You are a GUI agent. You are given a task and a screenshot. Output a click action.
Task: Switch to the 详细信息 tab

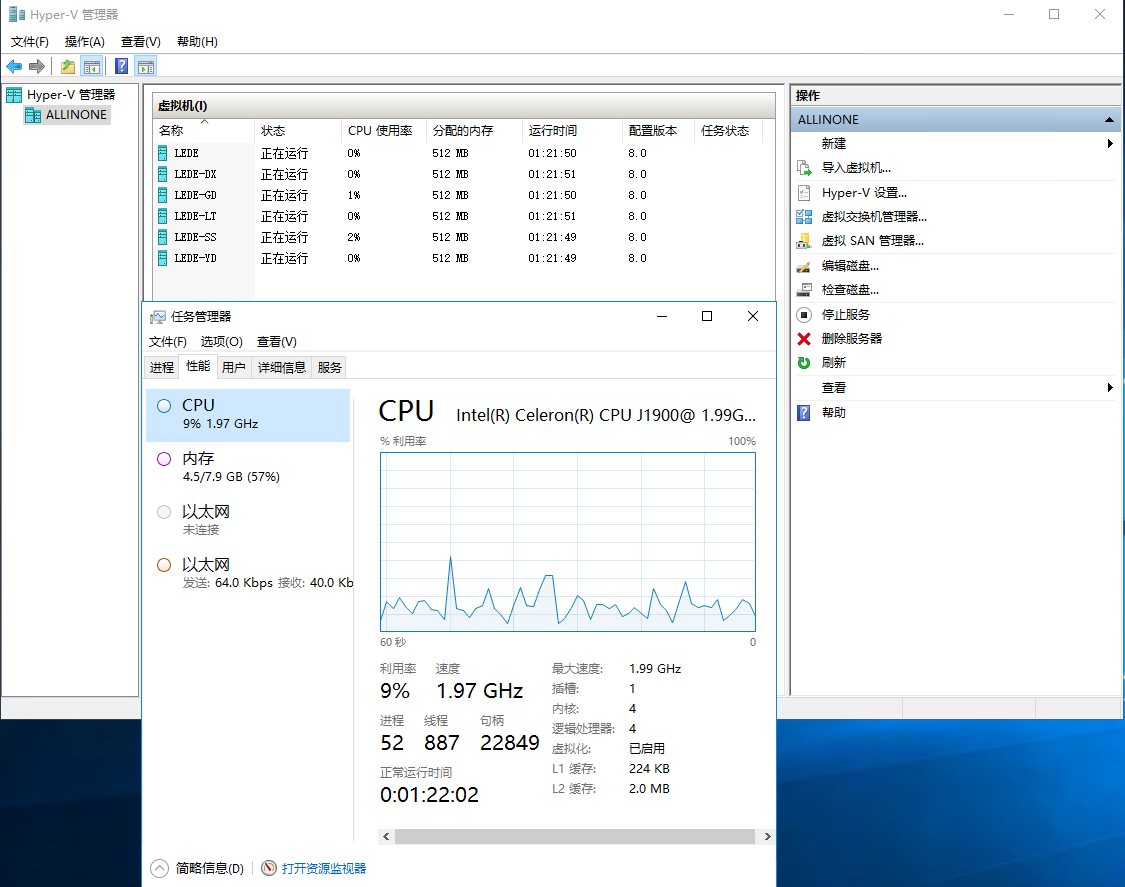281,367
